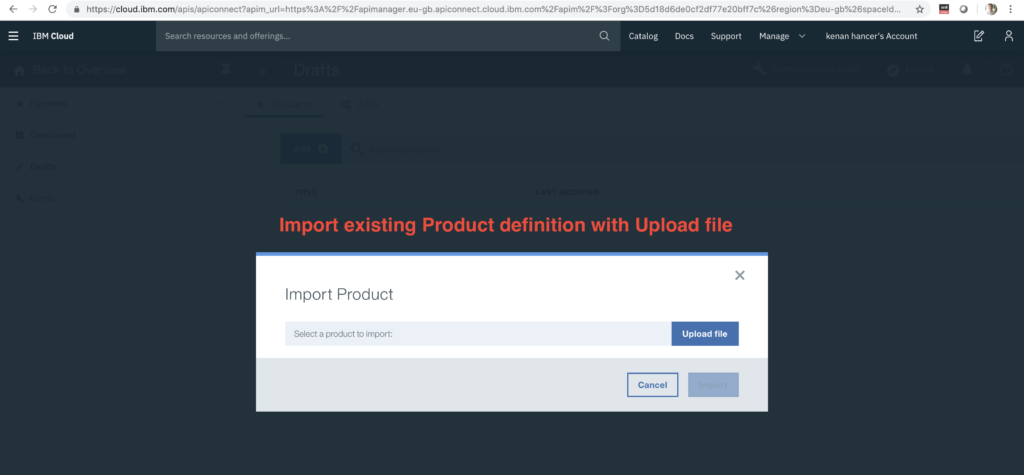The height and width of the screenshot is (475, 1024).
Task: Open kenan hancer's Account switcher
Action: tap(871, 36)
